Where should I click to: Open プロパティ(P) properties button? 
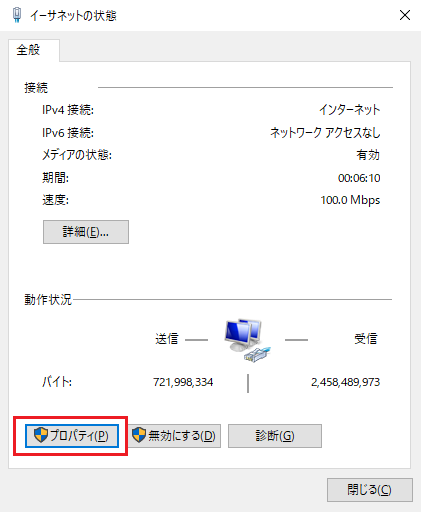click(x=72, y=436)
